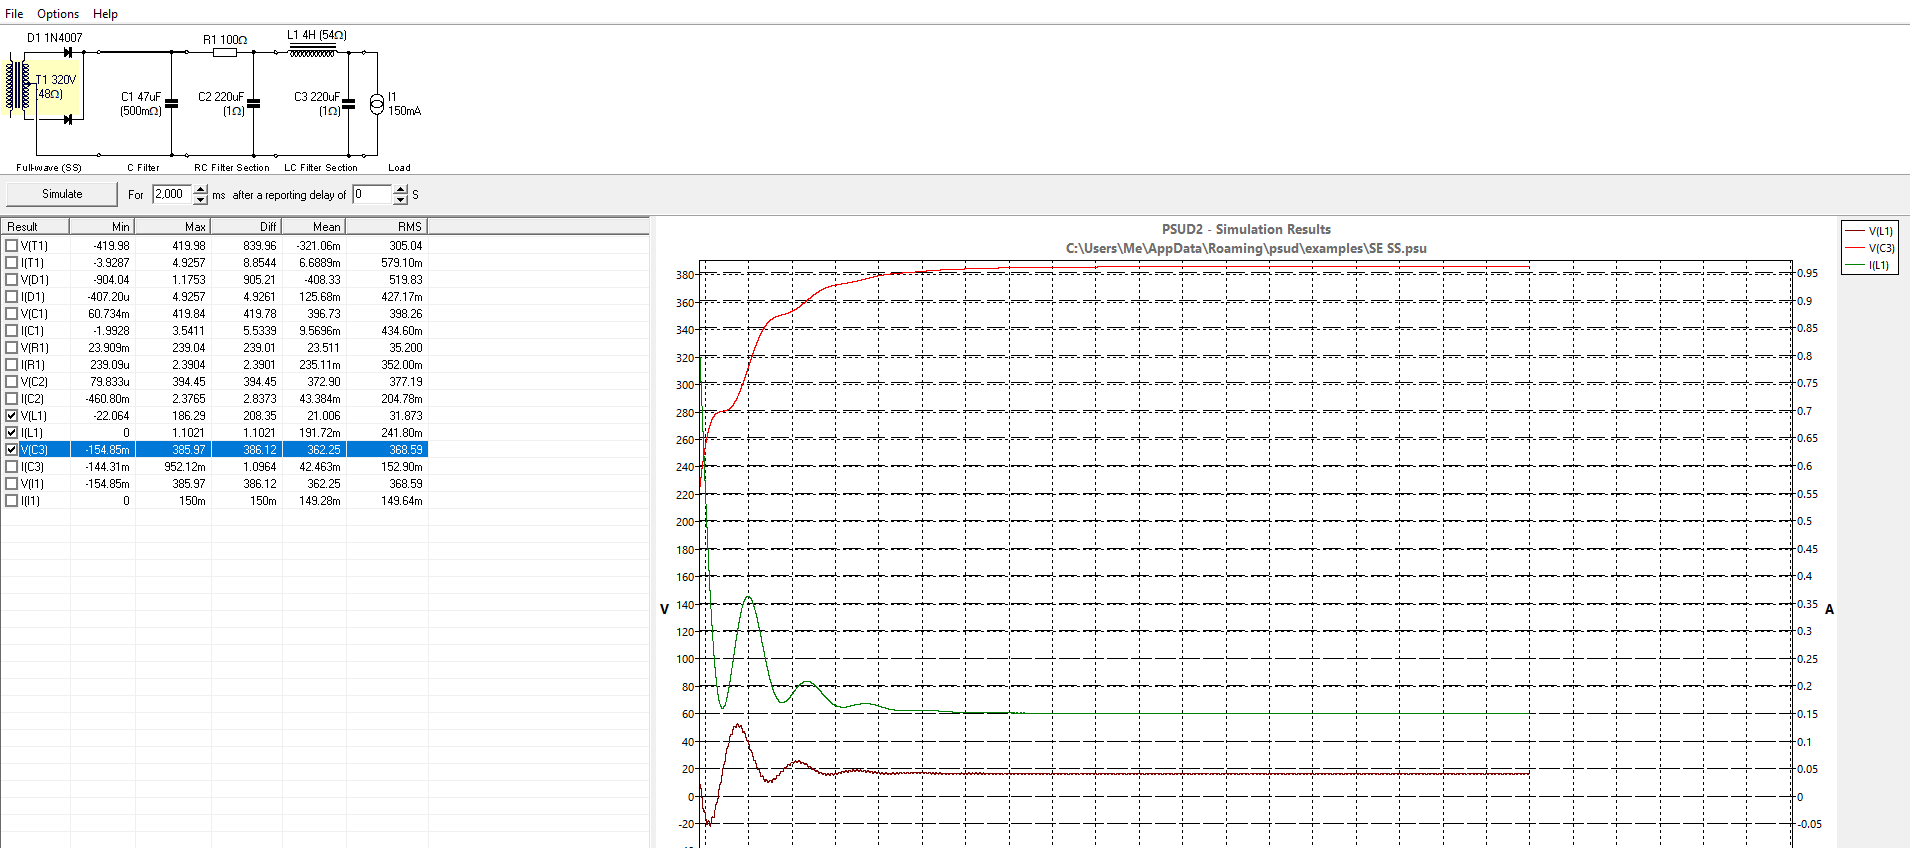The width and height of the screenshot is (1910, 848).
Task: Click the V(C2) mean value 372.90
Action: point(323,381)
